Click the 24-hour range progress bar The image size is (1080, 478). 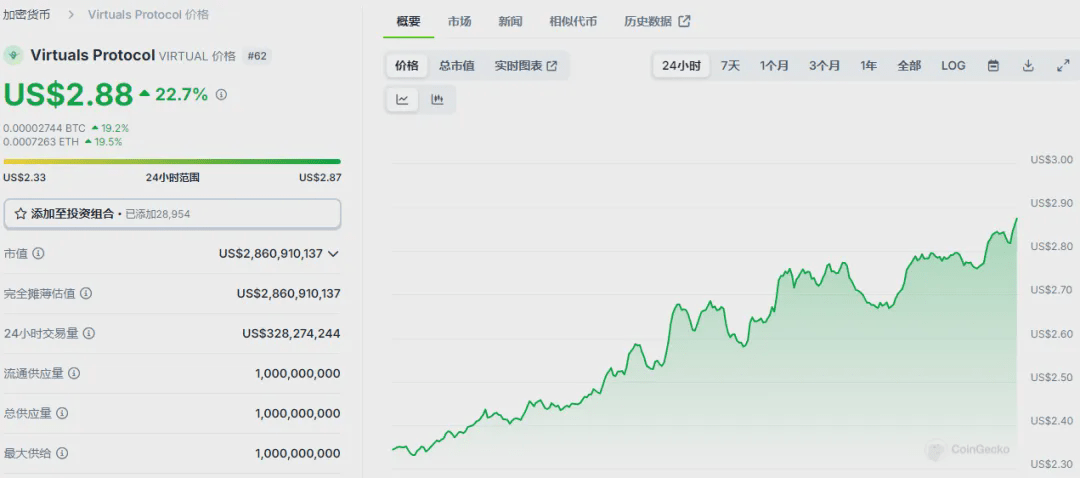[172, 162]
